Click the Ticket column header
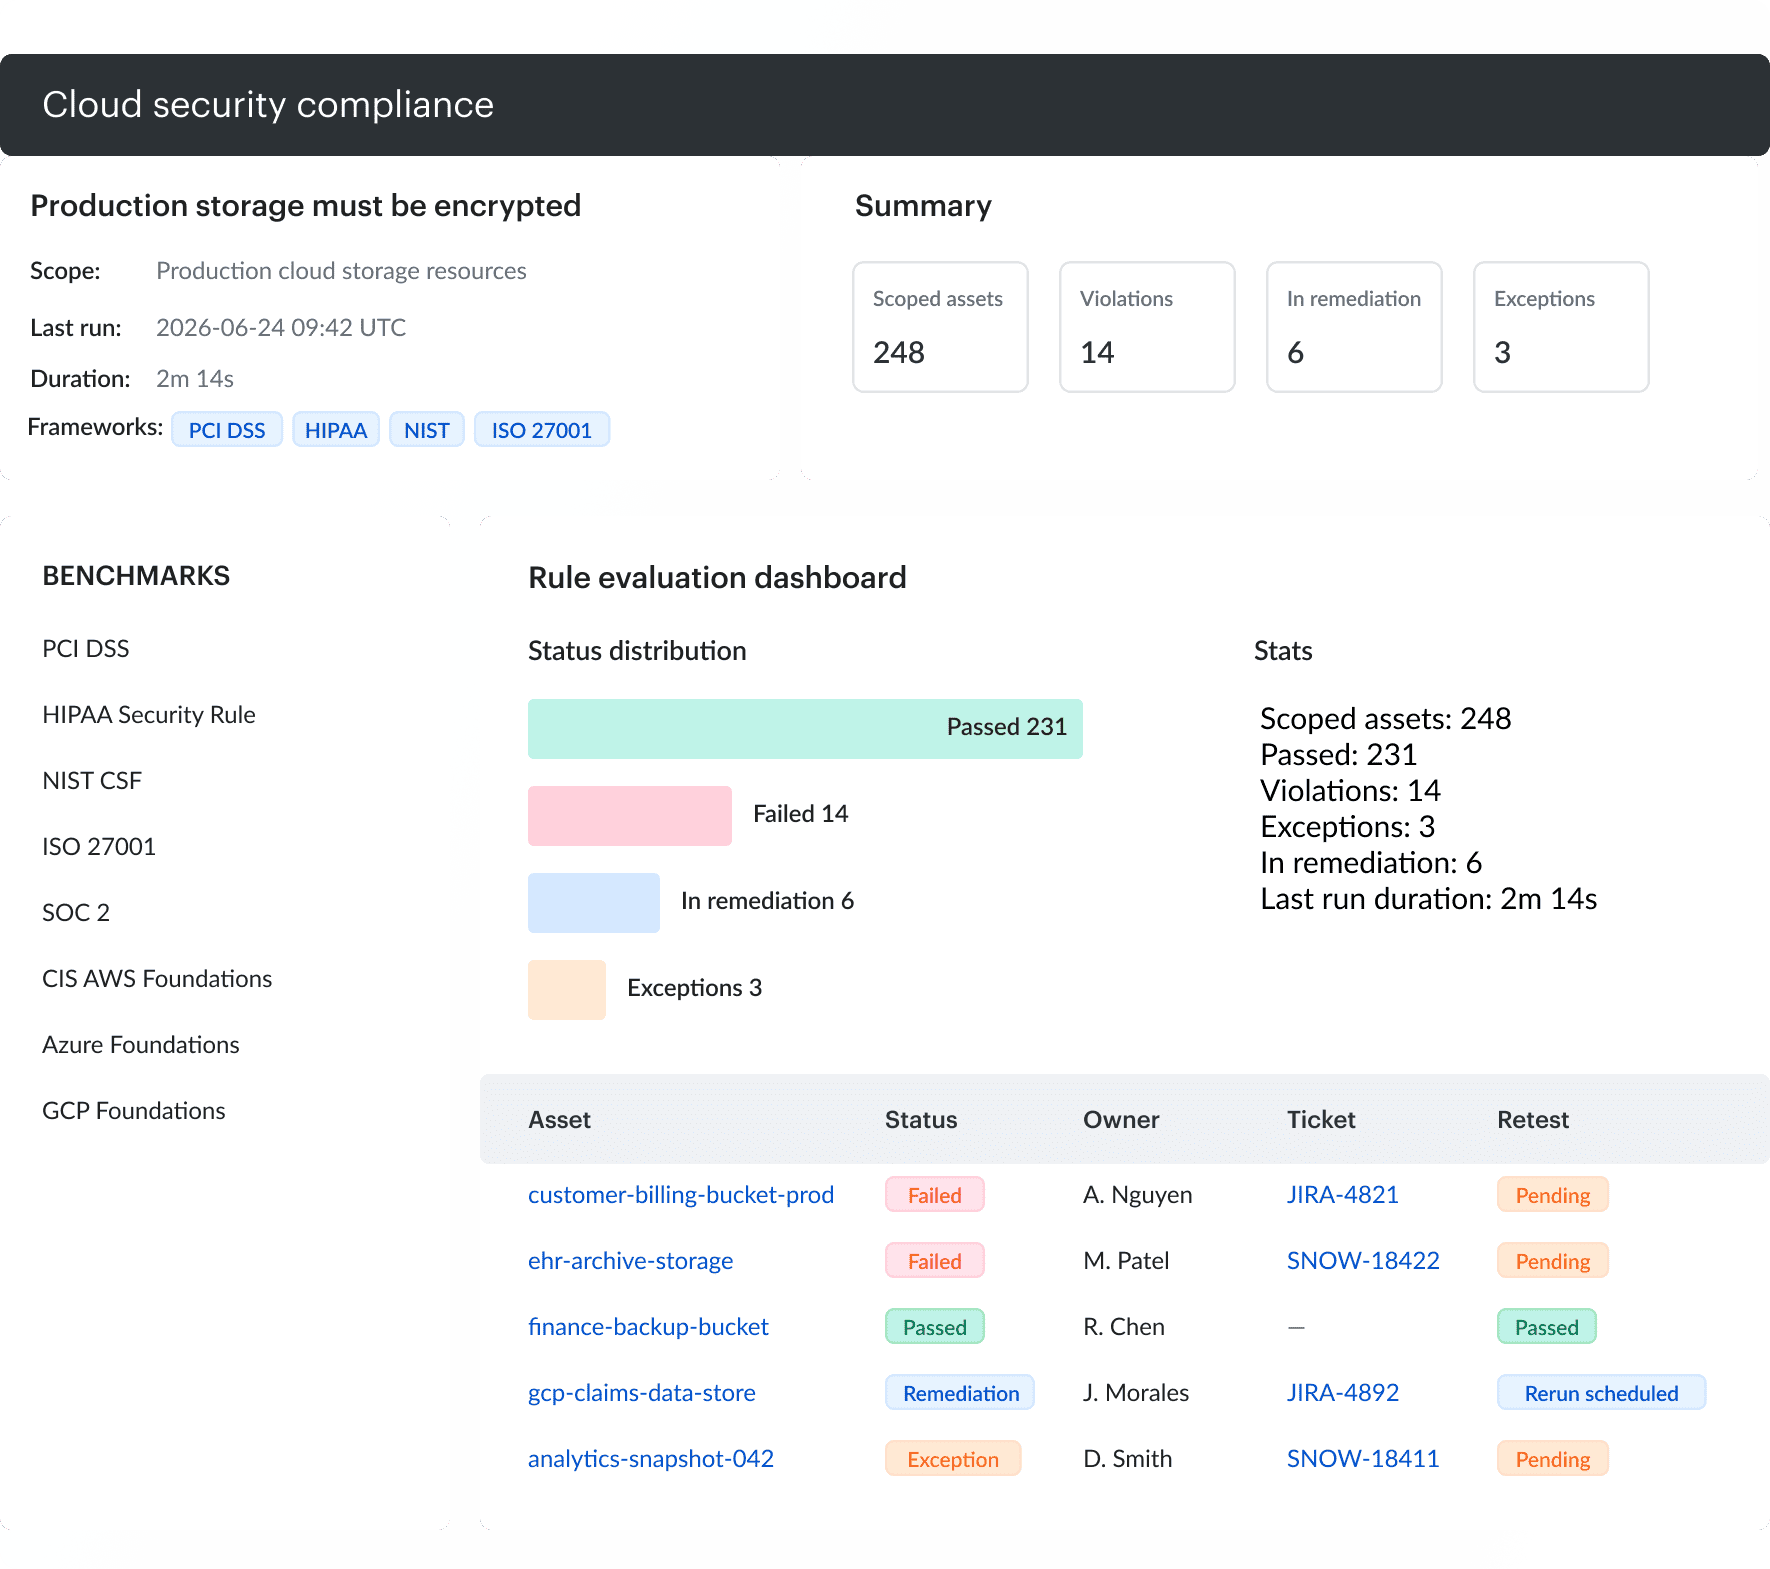The height and width of the screenshot is (1569, 1770). (x=1322, y=1120)
